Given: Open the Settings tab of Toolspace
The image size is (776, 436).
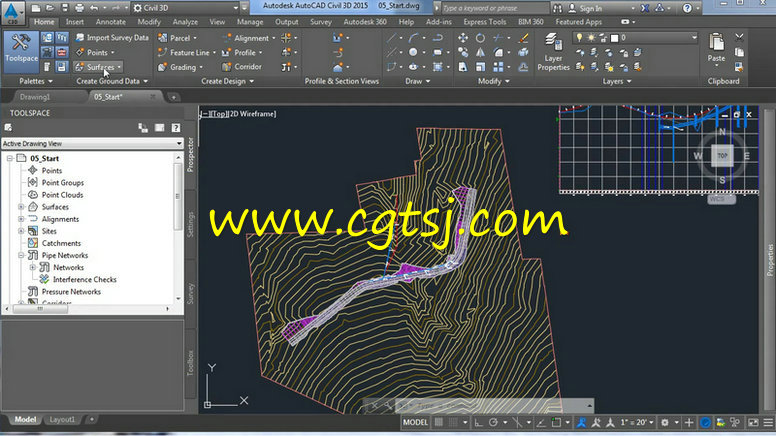Looking at the screenshot, I should pos(191,224).
